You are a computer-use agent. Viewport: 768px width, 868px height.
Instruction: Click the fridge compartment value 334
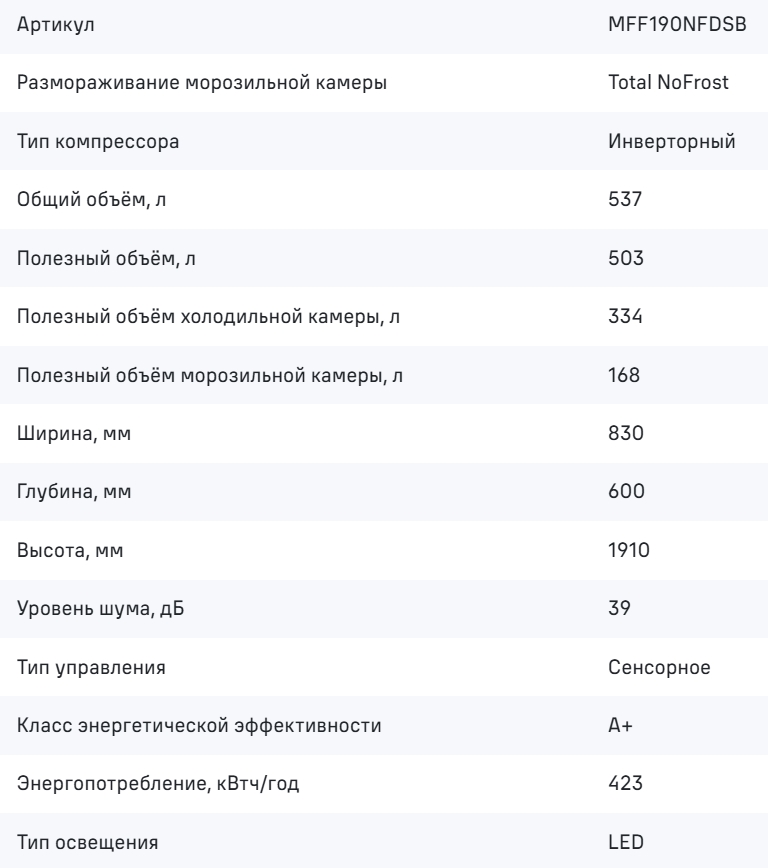point(625,316)
